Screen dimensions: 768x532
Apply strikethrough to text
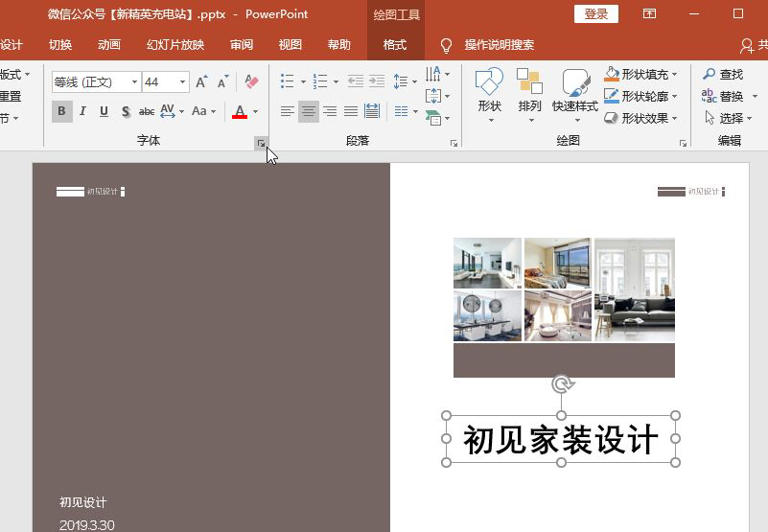coord(146,111)
